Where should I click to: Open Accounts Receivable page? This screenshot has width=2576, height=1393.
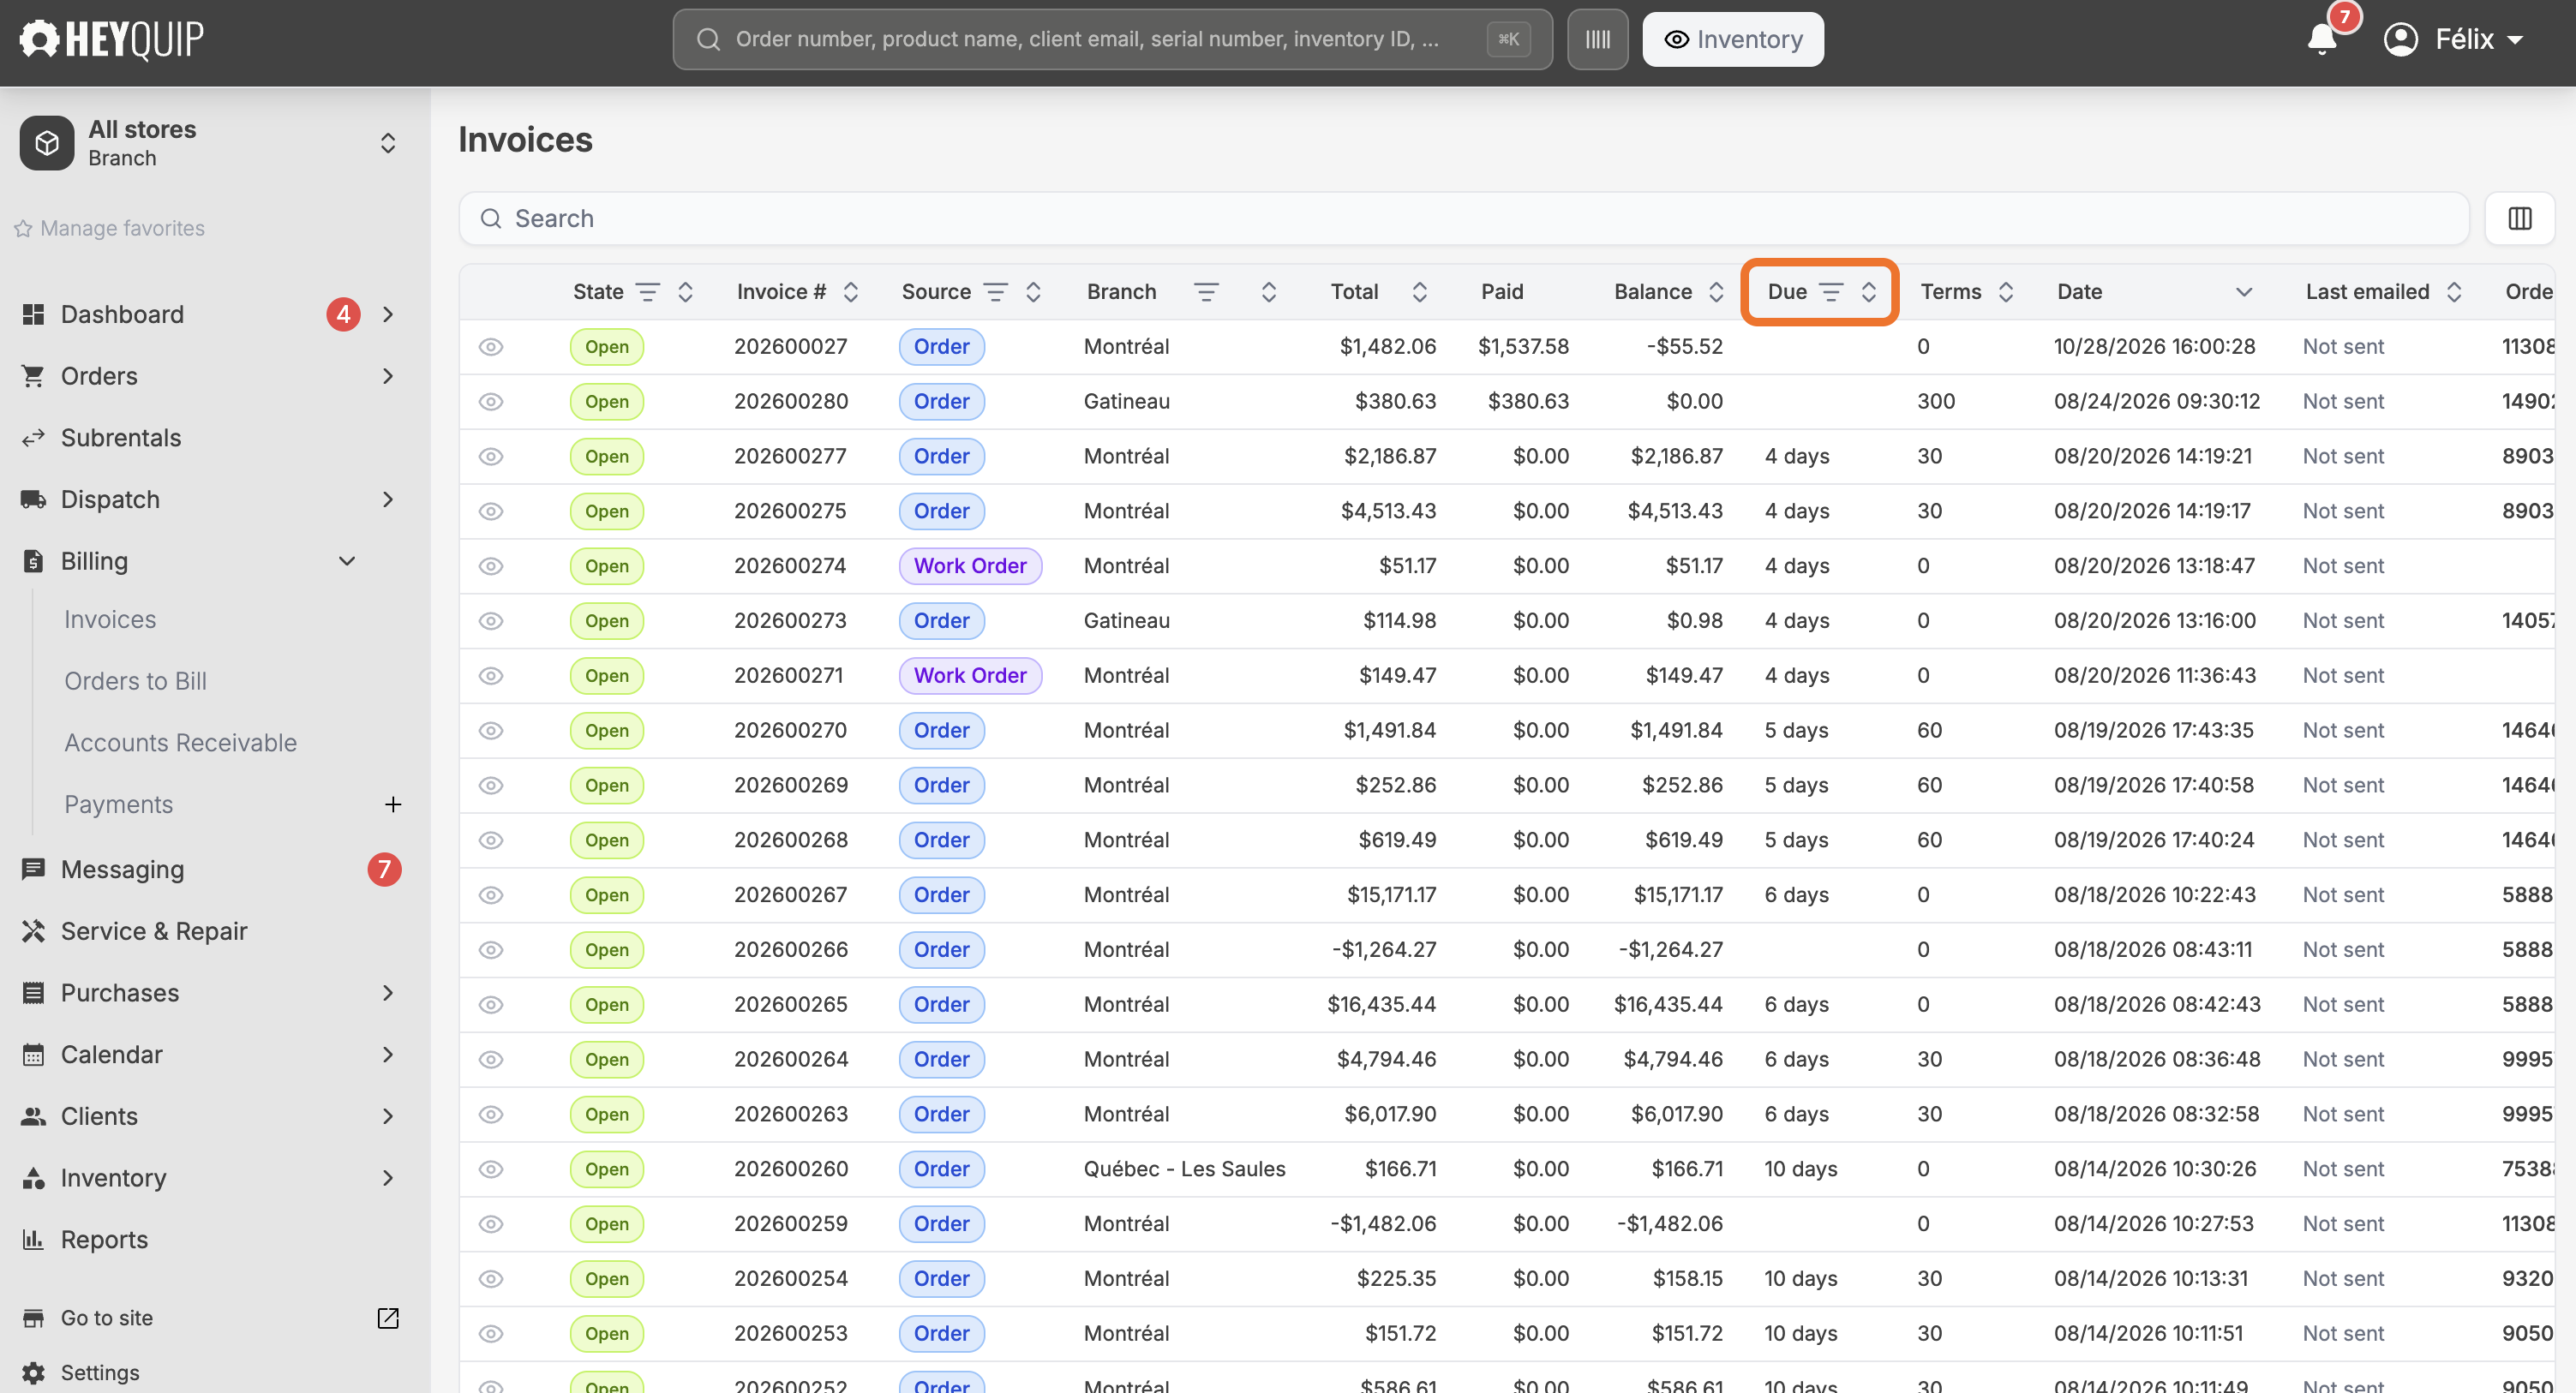[180, 743]
